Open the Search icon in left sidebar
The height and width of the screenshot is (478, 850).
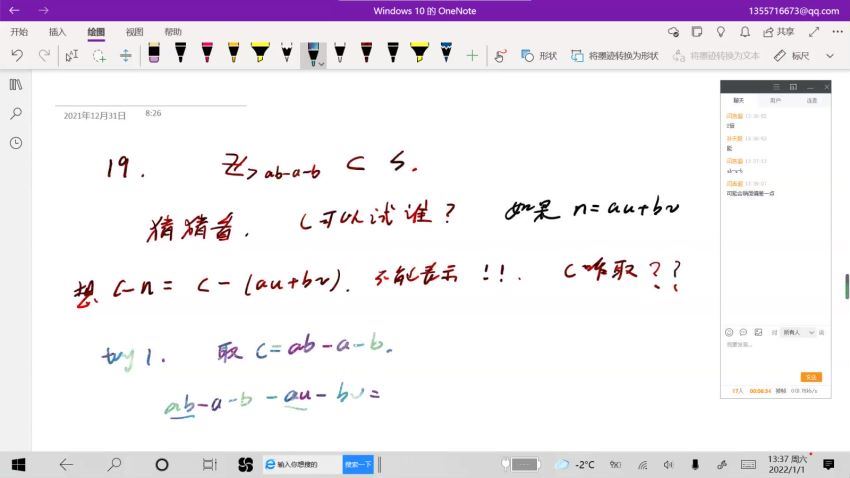coord(16,114)
